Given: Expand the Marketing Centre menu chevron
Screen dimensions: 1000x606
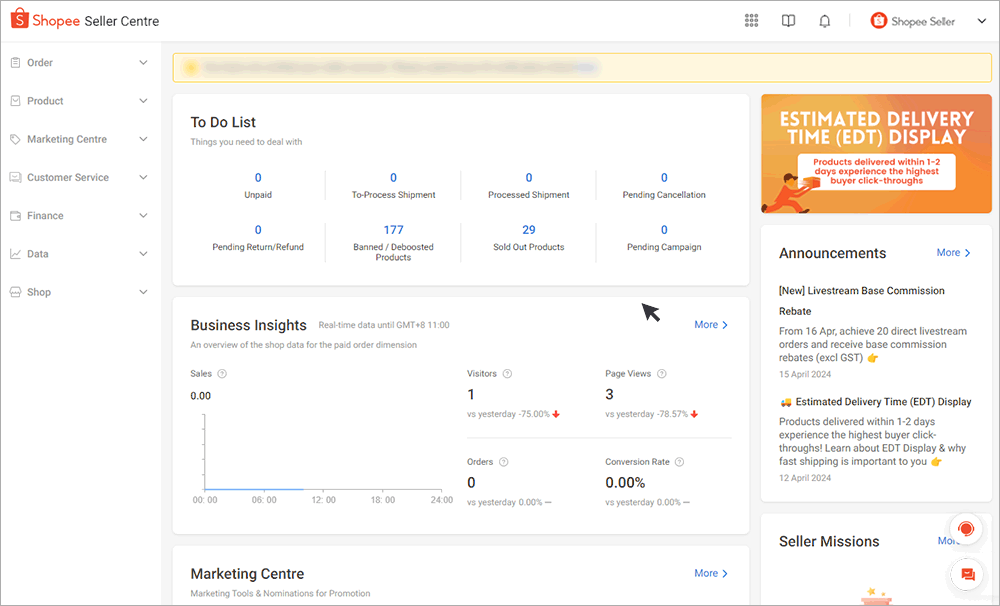Looking at the screenshot, I should point(143,139).
